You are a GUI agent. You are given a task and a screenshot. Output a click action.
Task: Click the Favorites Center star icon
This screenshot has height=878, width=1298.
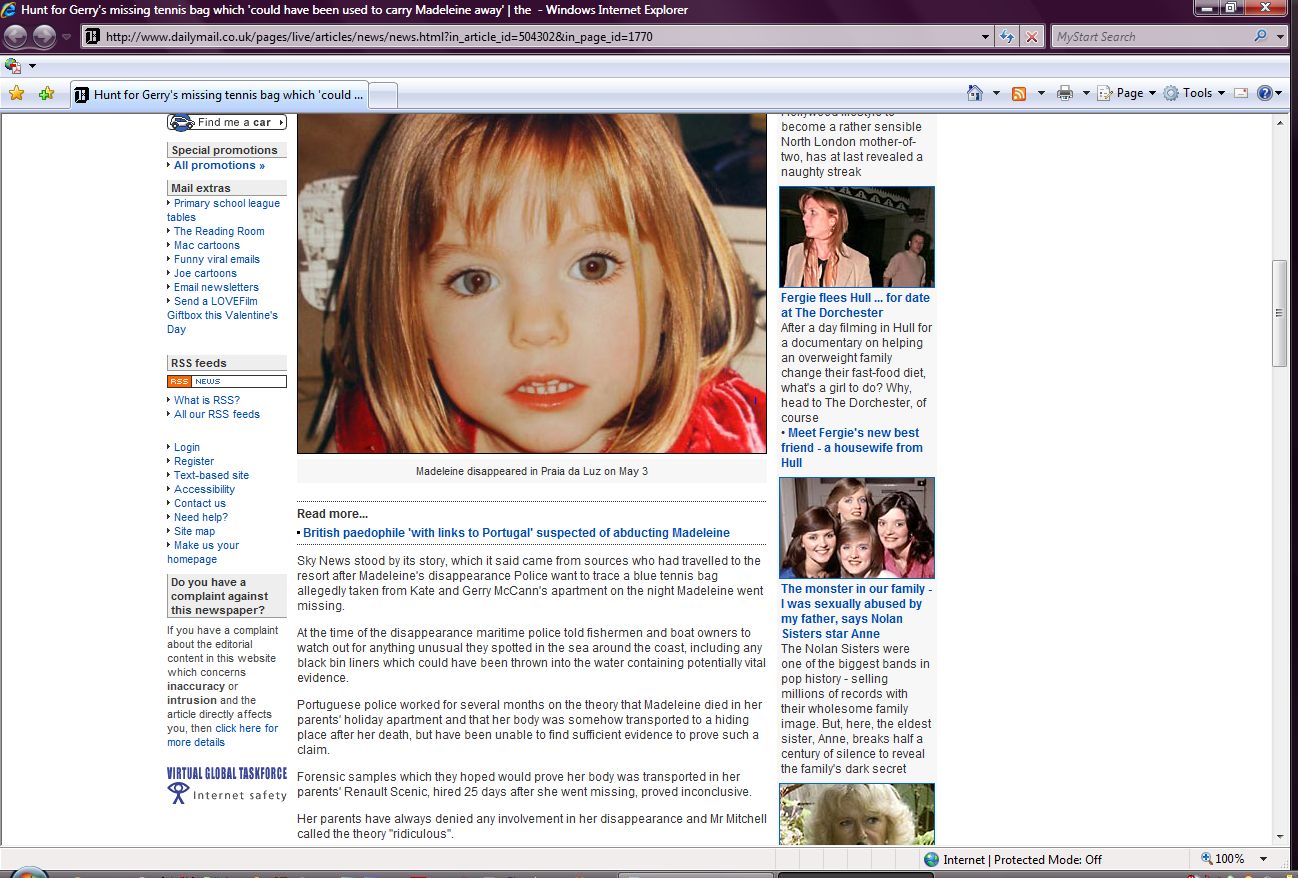[16, 94]
